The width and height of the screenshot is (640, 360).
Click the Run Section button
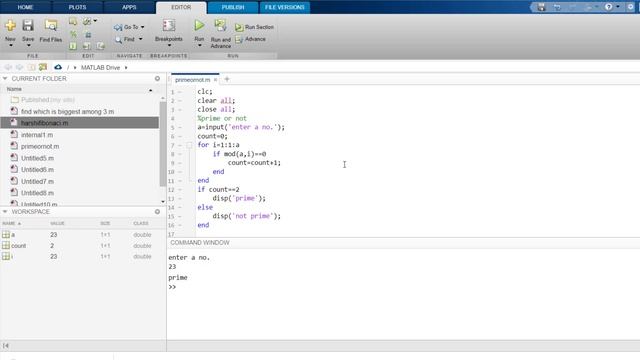[x=255, y=27]
